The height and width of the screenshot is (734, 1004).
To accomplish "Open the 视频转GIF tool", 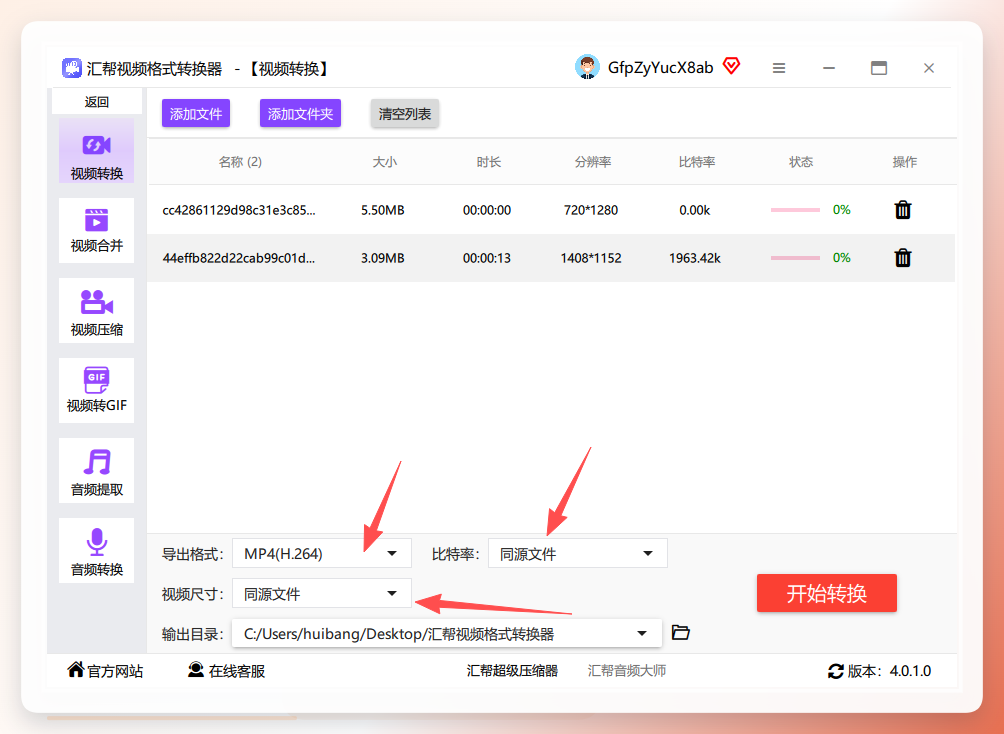I will (96, 391).
